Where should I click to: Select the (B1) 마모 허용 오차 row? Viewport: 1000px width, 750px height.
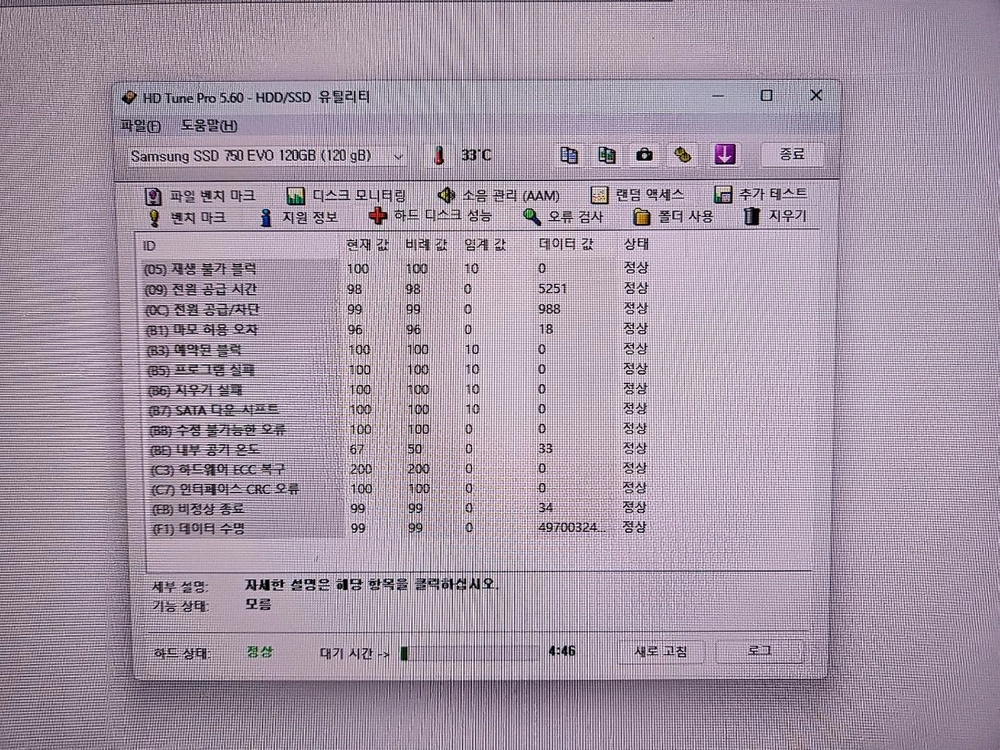coord(395,330)
